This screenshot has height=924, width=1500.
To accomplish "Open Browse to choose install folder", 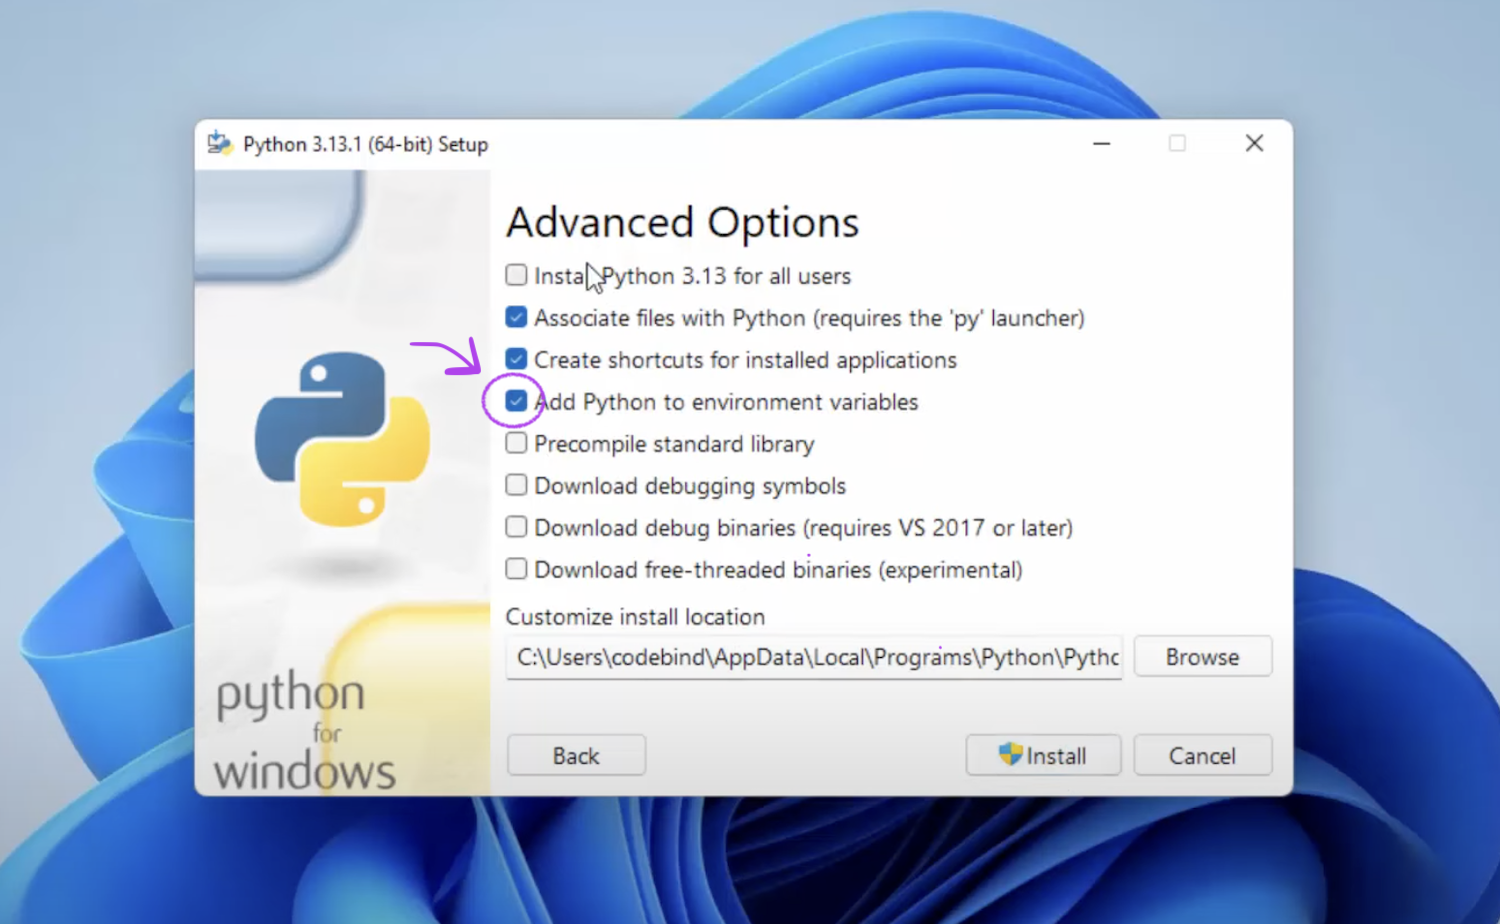I will coord(1203,657).
